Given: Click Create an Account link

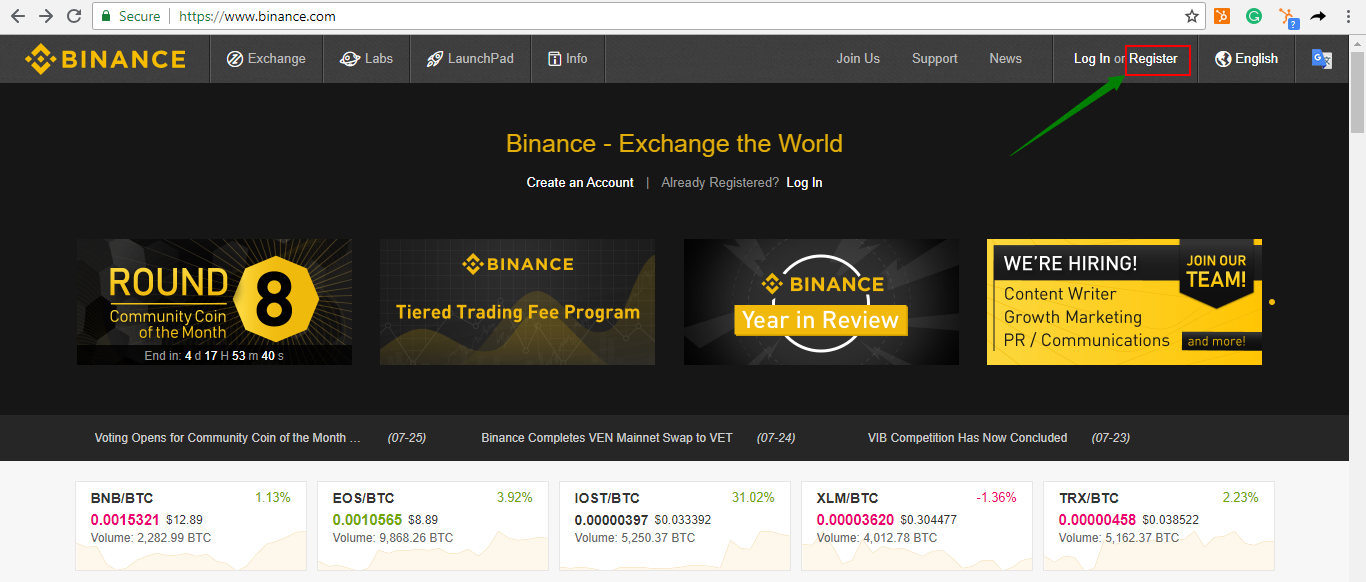Looking at the screenshot, I should (580, 183).
